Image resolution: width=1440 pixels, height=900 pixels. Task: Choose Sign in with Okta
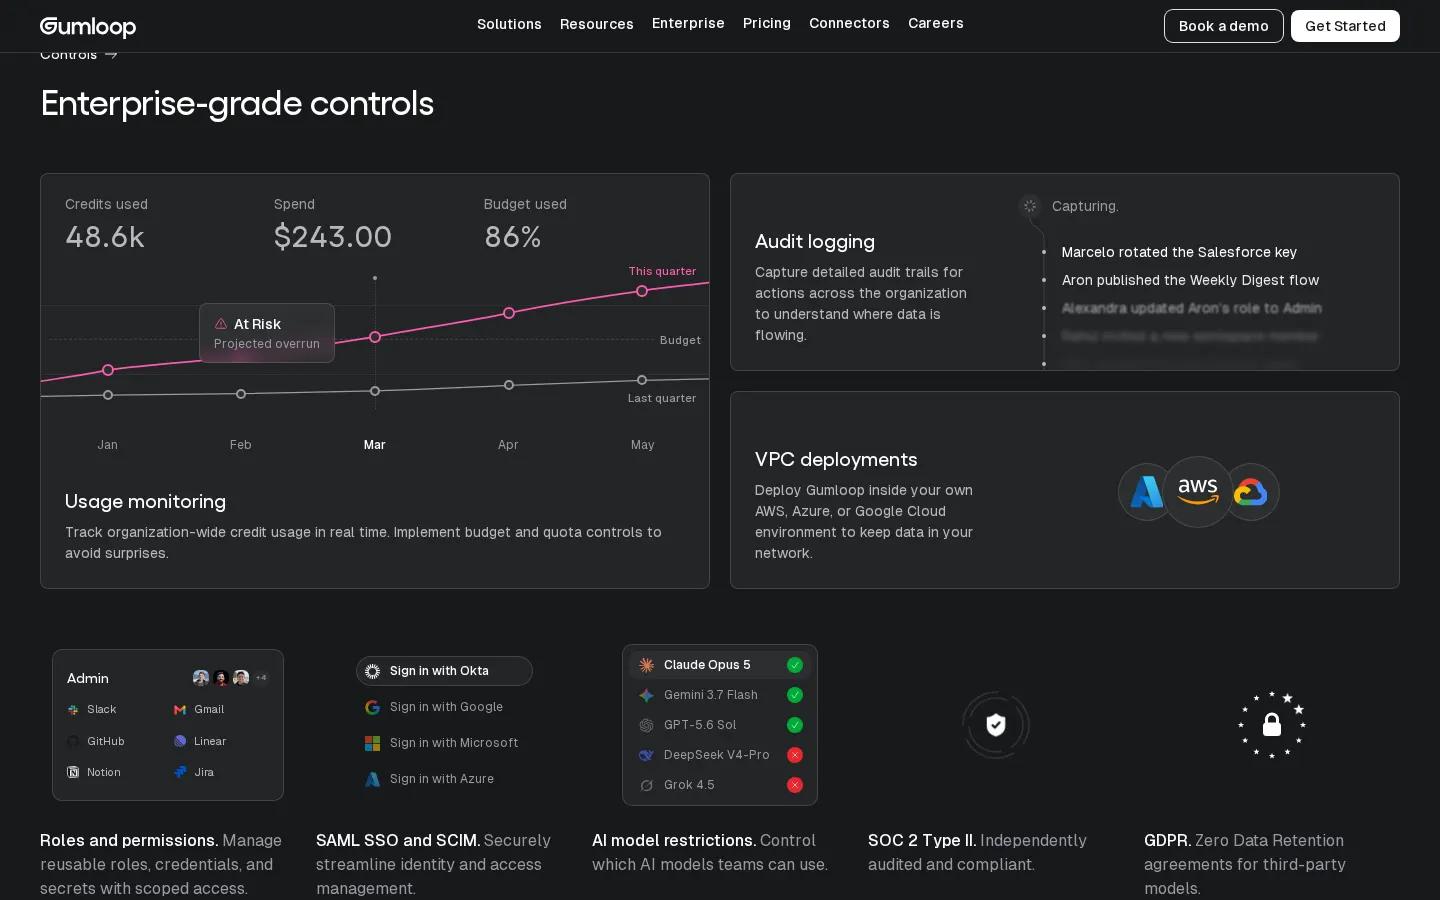pyautogui.click(x=444, y=671)
